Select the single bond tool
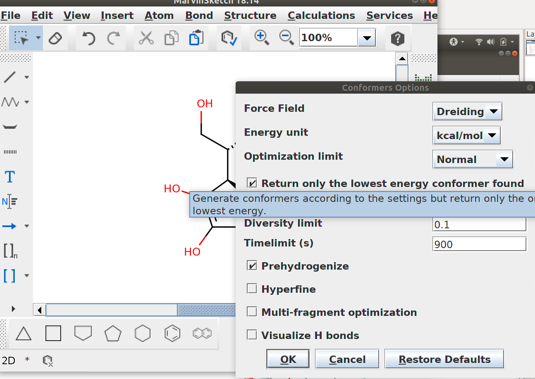 click(10, 77)
